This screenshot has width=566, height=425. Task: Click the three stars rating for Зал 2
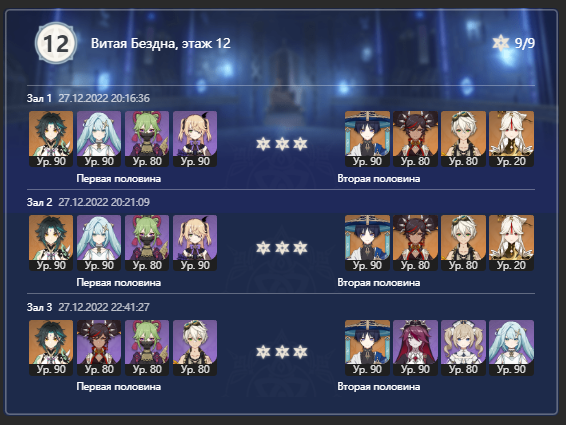[282, 248]
